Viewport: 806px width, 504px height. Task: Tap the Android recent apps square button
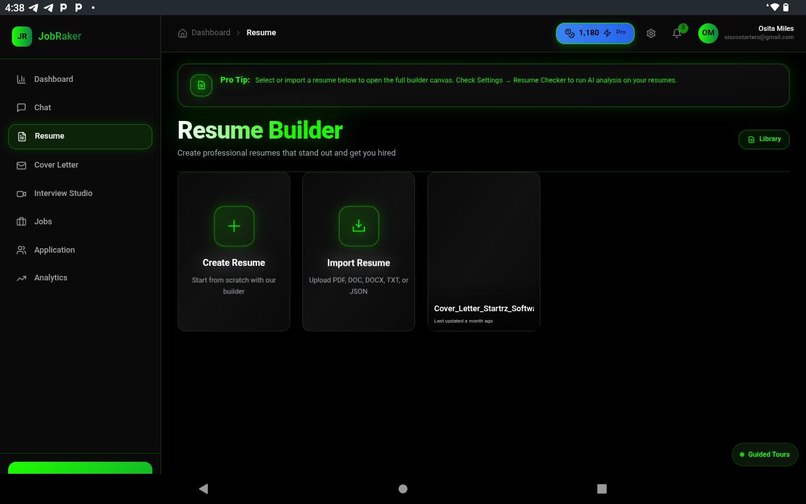(x=602, y=489)
